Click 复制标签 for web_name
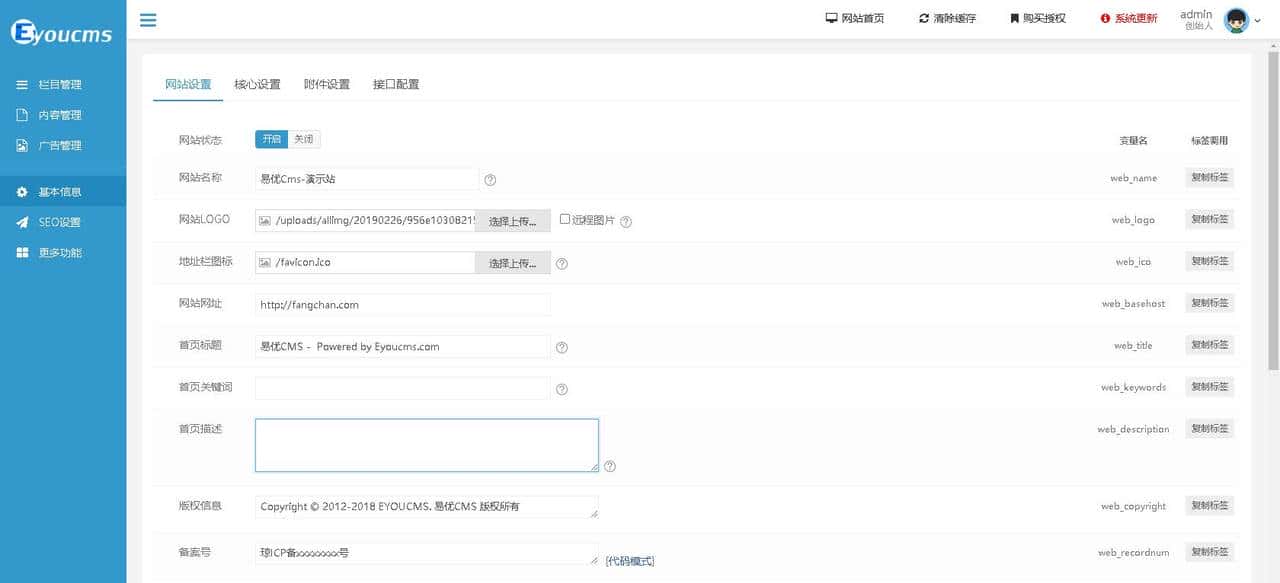 (x=1209, y=177)
